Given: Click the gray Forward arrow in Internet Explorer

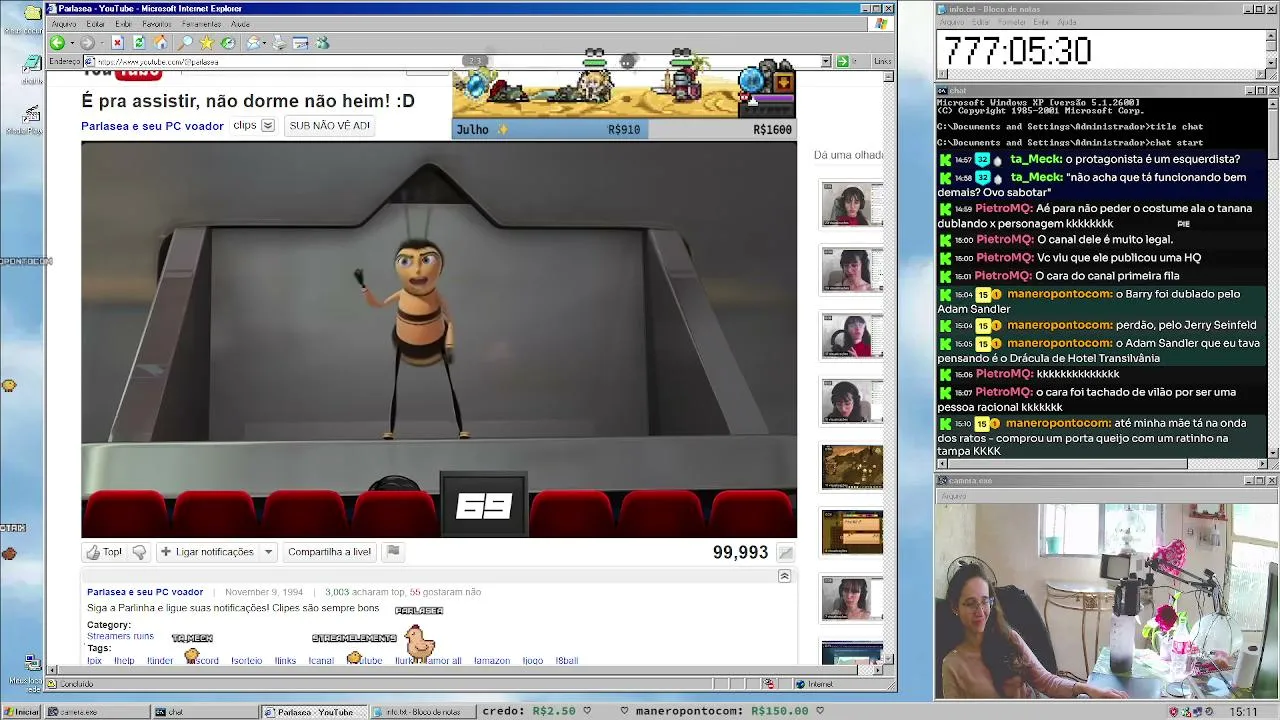Looking at the screenshot, I should [87, 43].
